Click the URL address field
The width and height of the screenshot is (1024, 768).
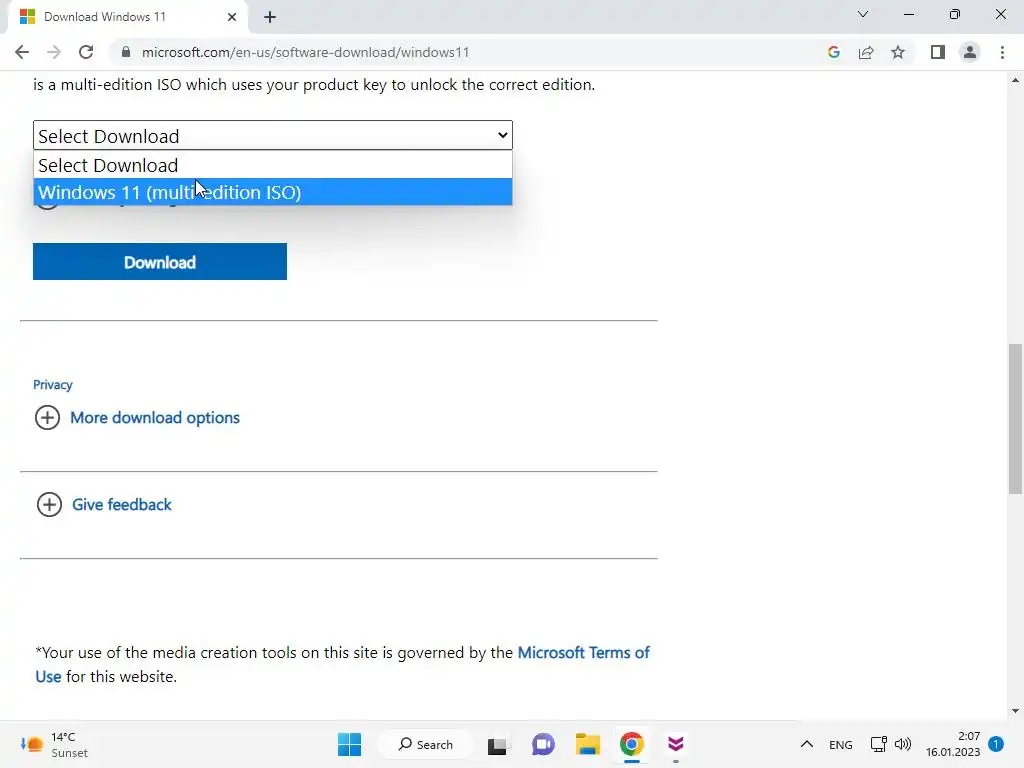(470, 52)
